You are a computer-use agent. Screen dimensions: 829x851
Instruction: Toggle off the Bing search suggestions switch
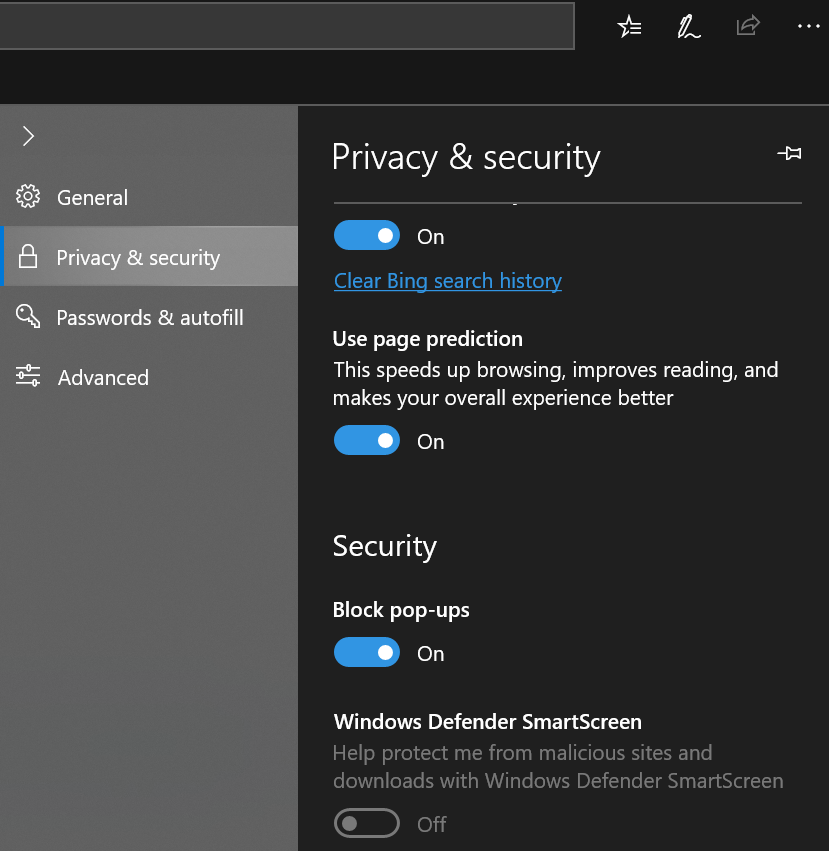tap(366, 235)
